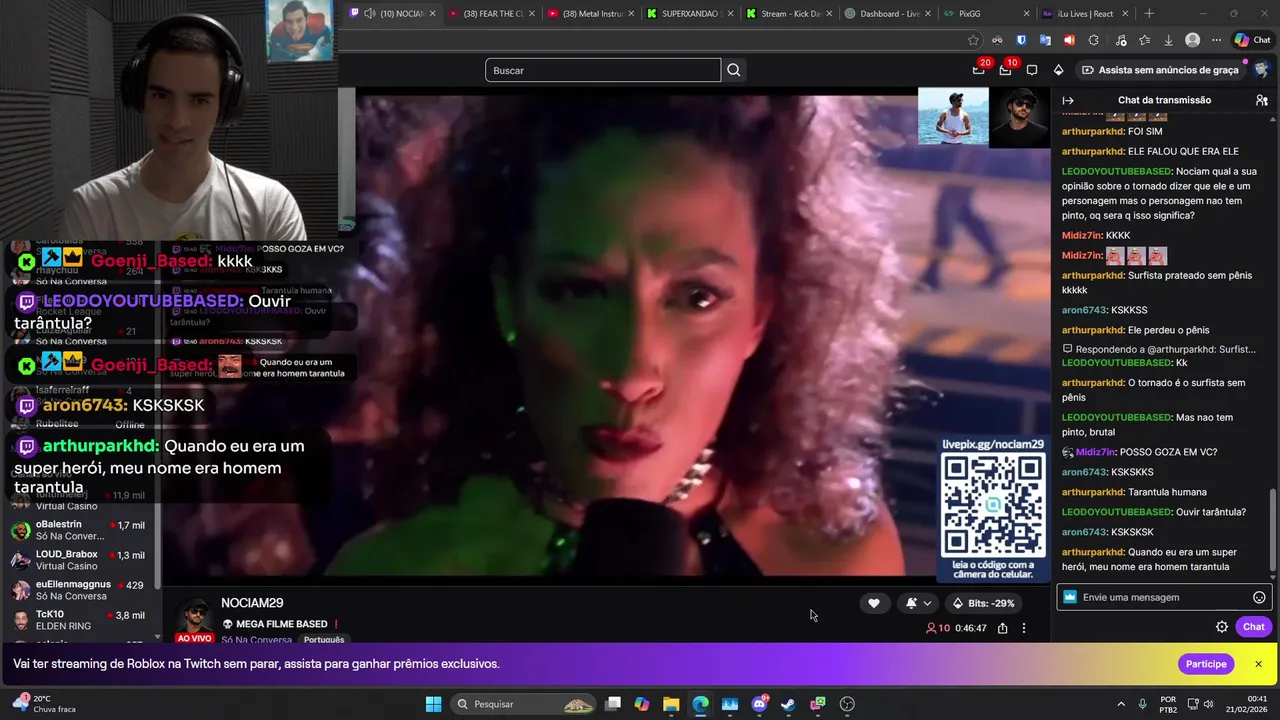Image resolution: width=1280 pixels, height=720 pixels.
Task: Open the Só Na Conversa category link
Action: click(x=257, y=640)
